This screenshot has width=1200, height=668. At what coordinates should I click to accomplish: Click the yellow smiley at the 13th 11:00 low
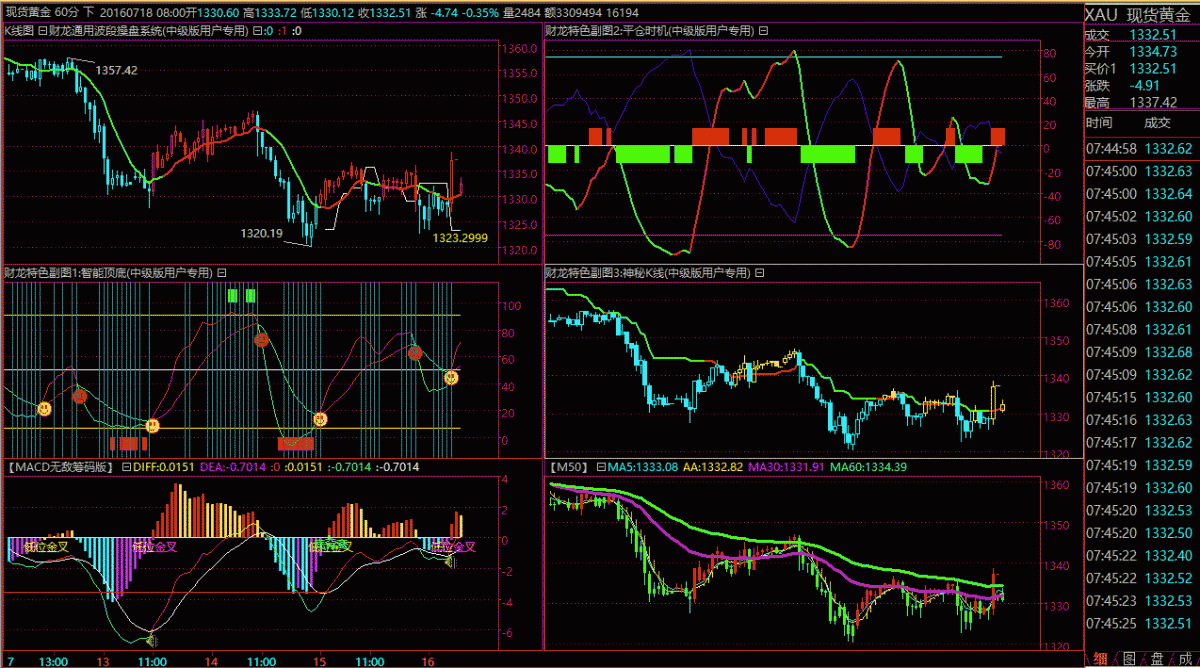click(152, 425)
